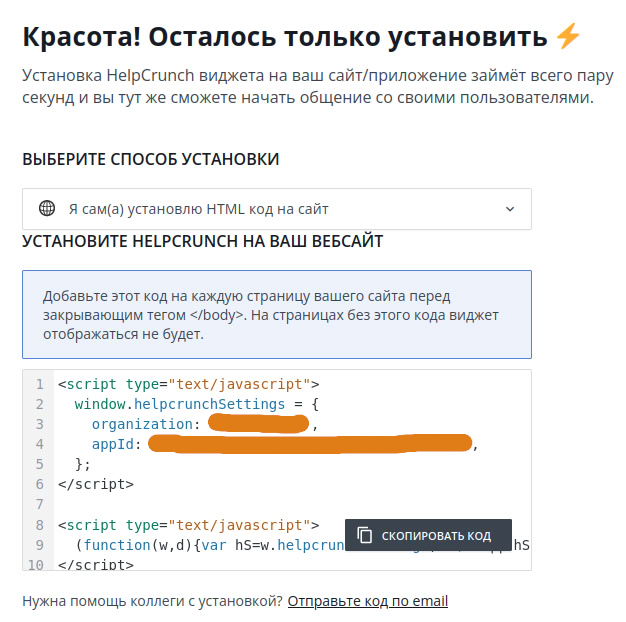Click line 6 closing script tag
Screen dimensions: 626x622
click(96, 484)
